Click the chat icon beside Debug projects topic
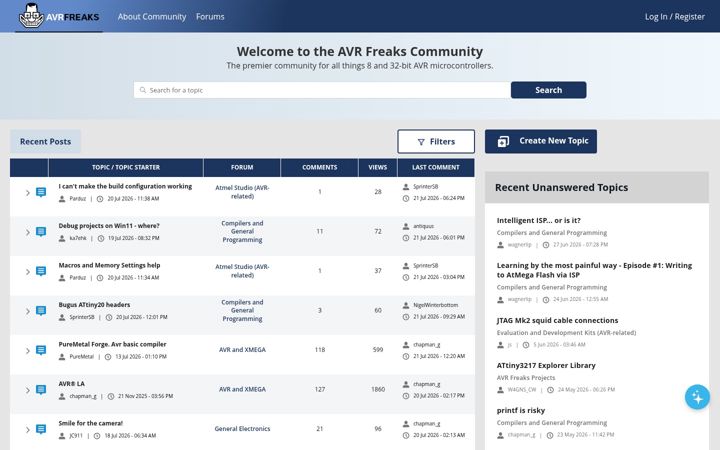The height and width of the screenshot is (450, 720). pyautogui.click(x=41, y=231)
